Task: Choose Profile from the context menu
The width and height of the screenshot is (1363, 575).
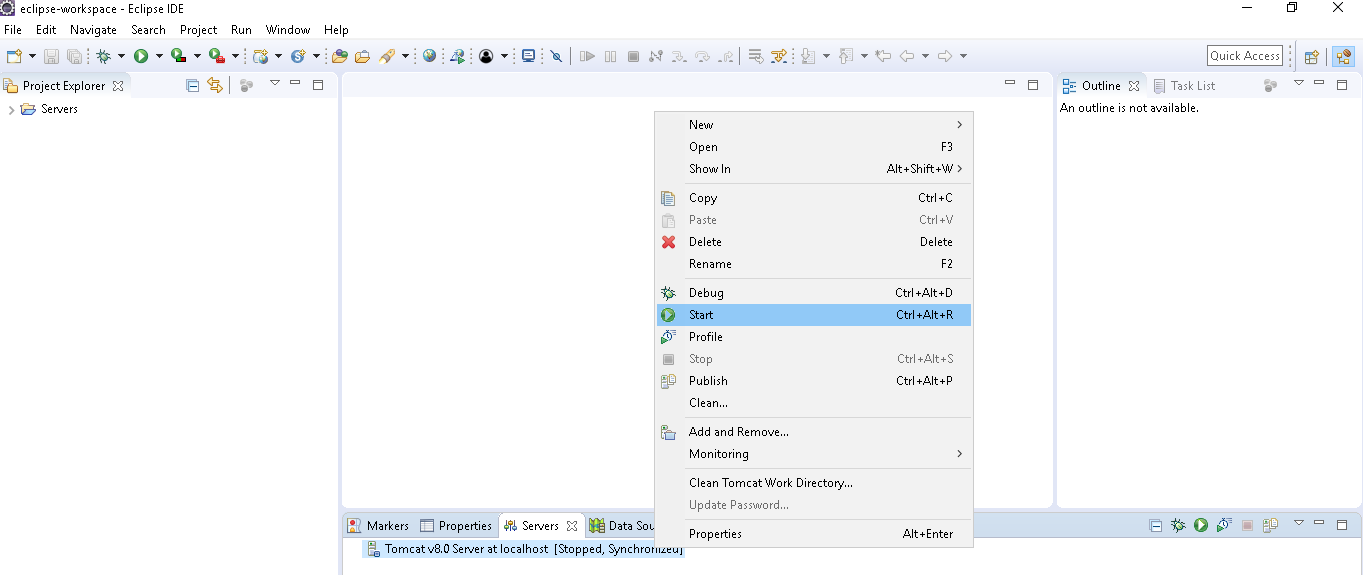Action: [813, 337]
